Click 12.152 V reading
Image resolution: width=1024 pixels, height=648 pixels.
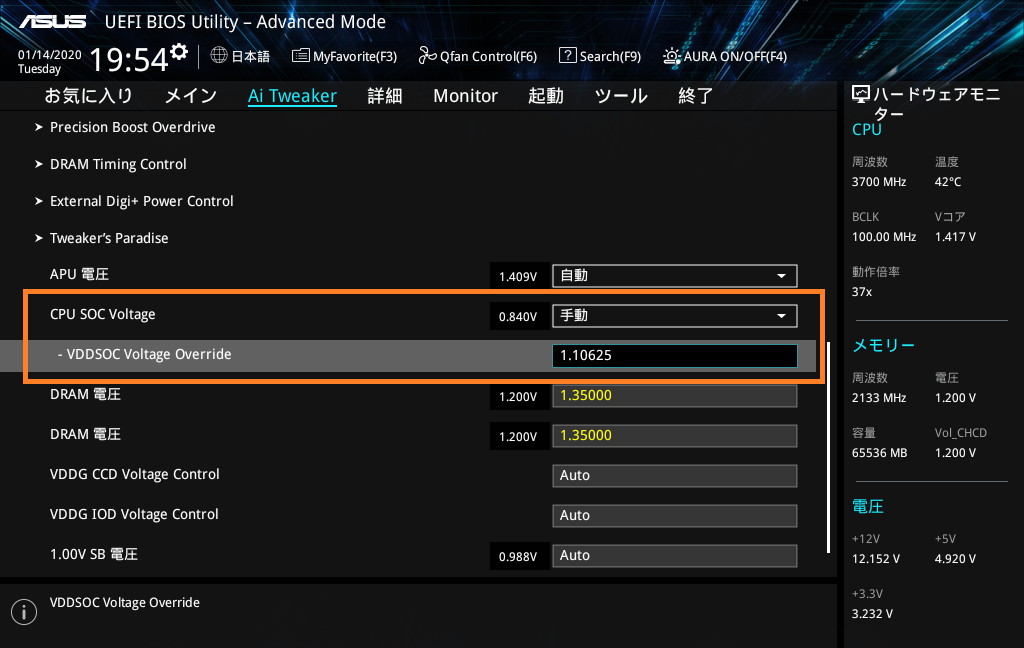[876, 559]
